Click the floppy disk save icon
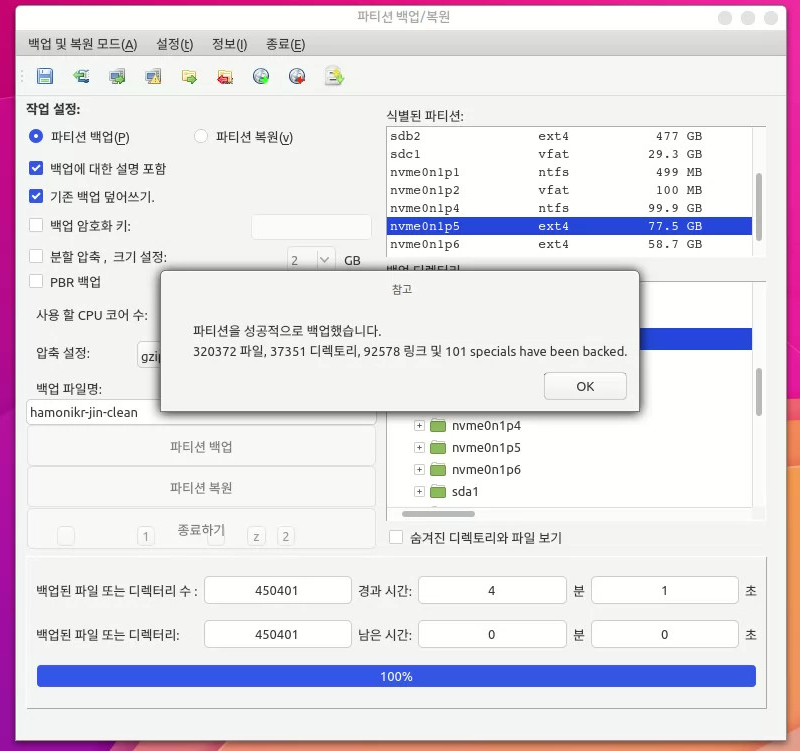The height and width of the screenshot is (751, 800). click(x=45, y=76)
